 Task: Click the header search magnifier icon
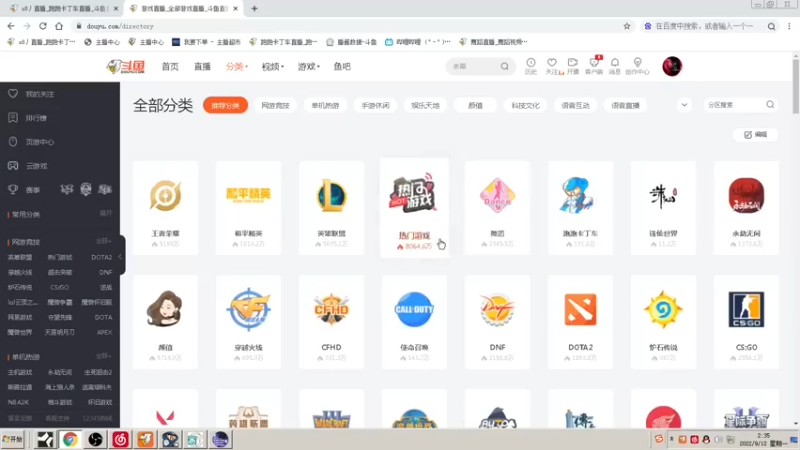tap(505, 66)
